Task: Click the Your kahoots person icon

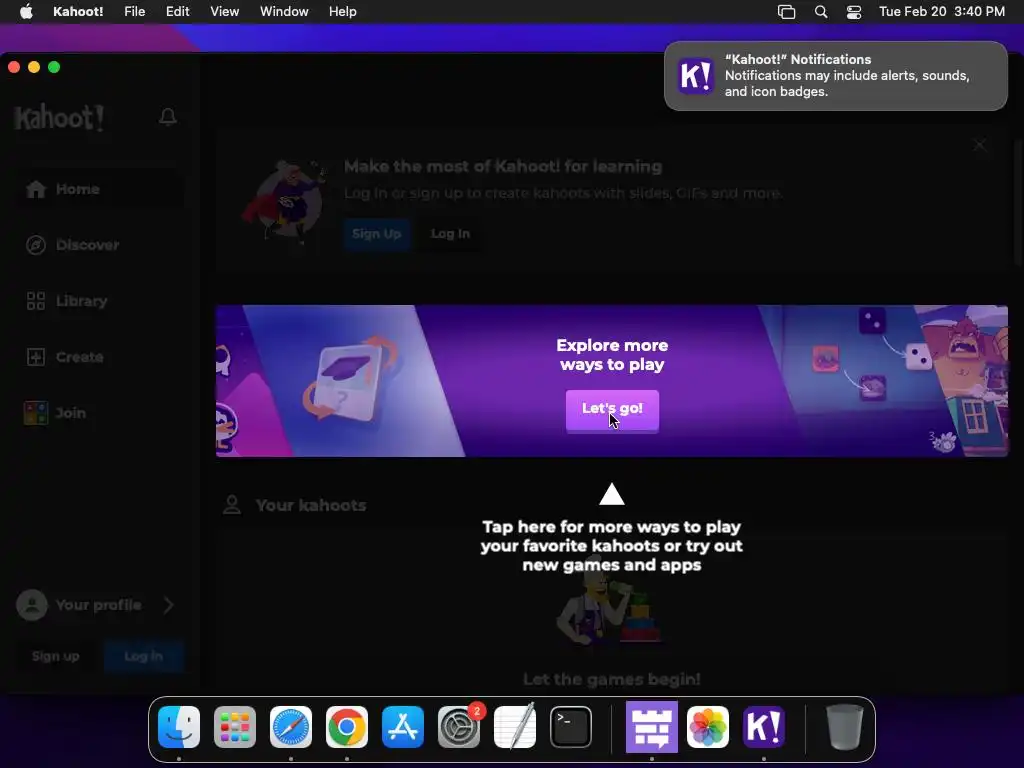Action: (232, 505)
